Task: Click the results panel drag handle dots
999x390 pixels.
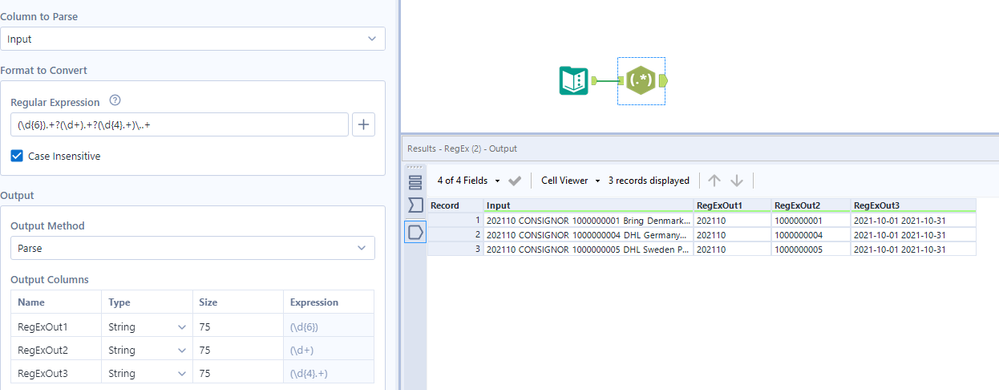Action: click(415, 168)
